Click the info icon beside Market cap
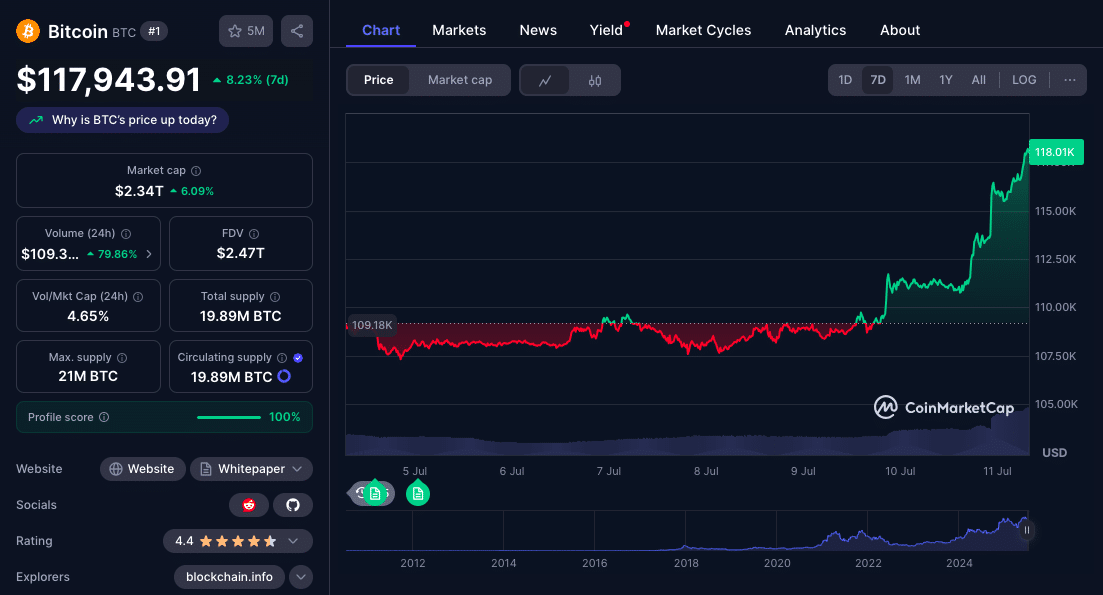Screen dimensions: 1103x595 point(196,171)
